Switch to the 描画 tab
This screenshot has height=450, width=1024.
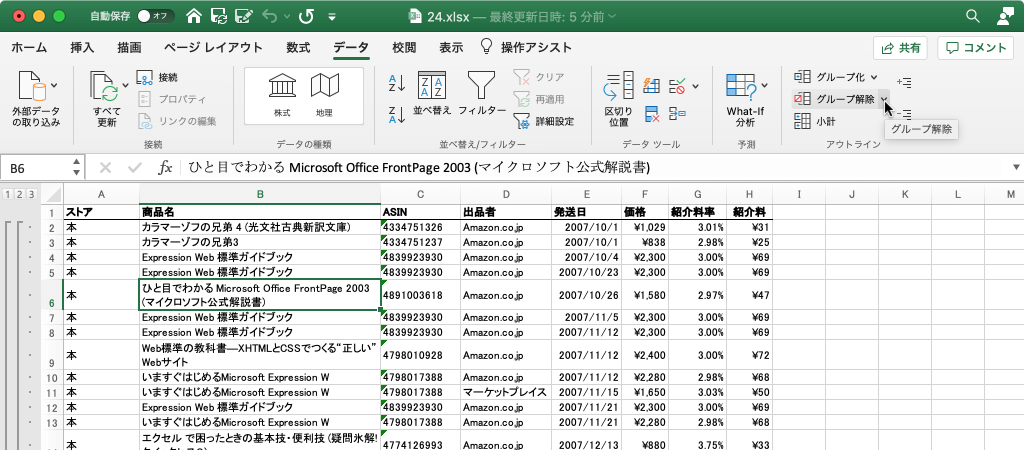(x=129, y=47)
